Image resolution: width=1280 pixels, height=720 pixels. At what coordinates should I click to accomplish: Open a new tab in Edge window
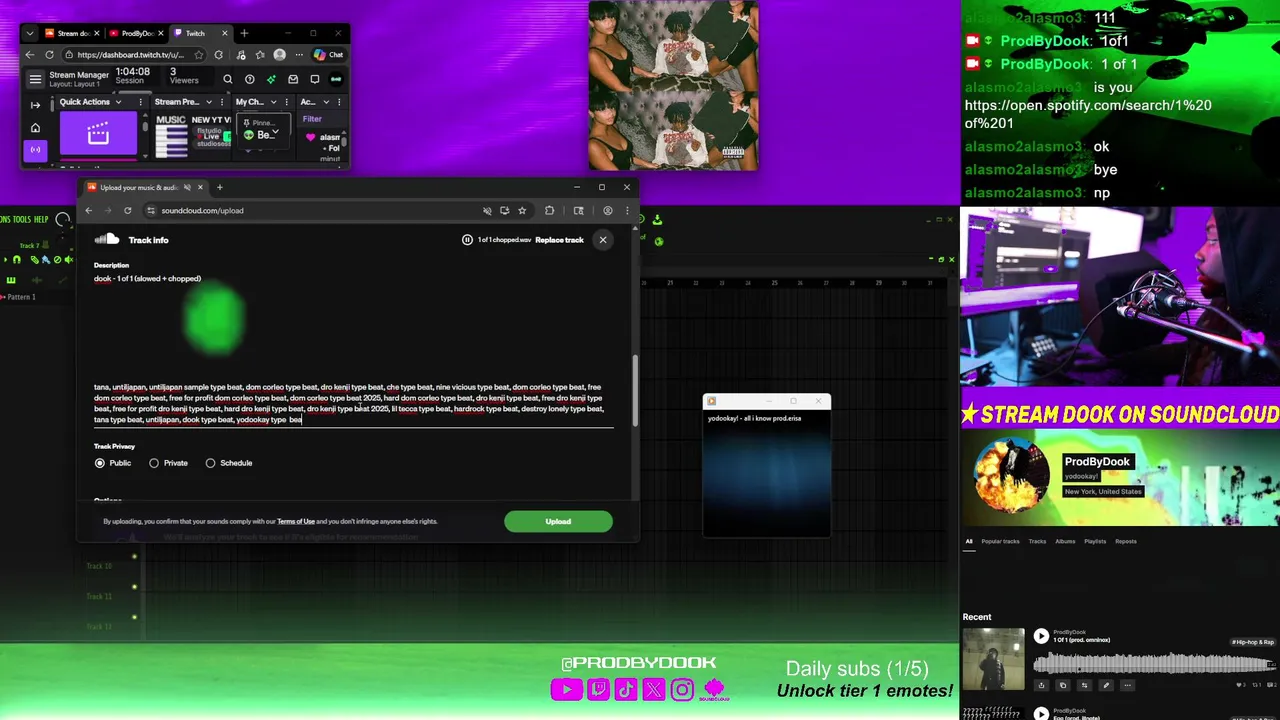(244, 33)
